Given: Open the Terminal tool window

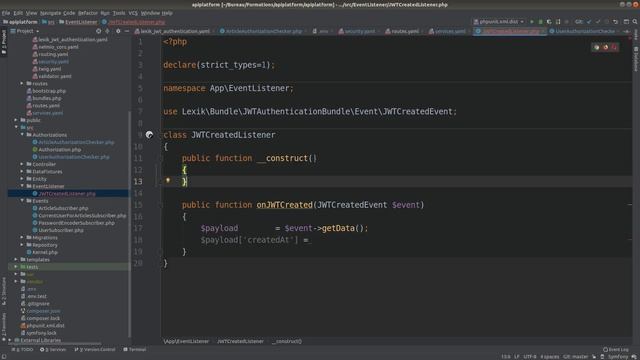Looking at the screenshot, I should coord(135,349).
